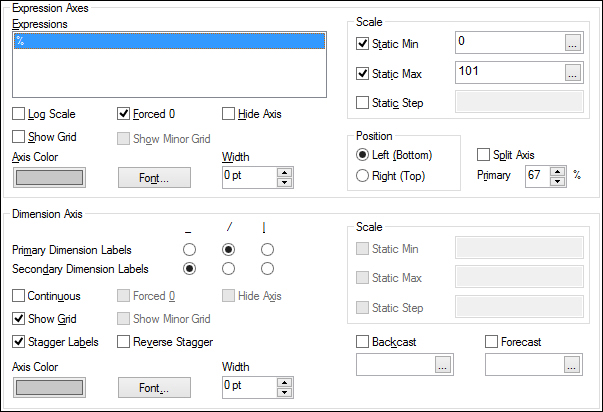603x412 pixels.
Task: Click the Expression Axes Font button
Action: coord(154,178)
